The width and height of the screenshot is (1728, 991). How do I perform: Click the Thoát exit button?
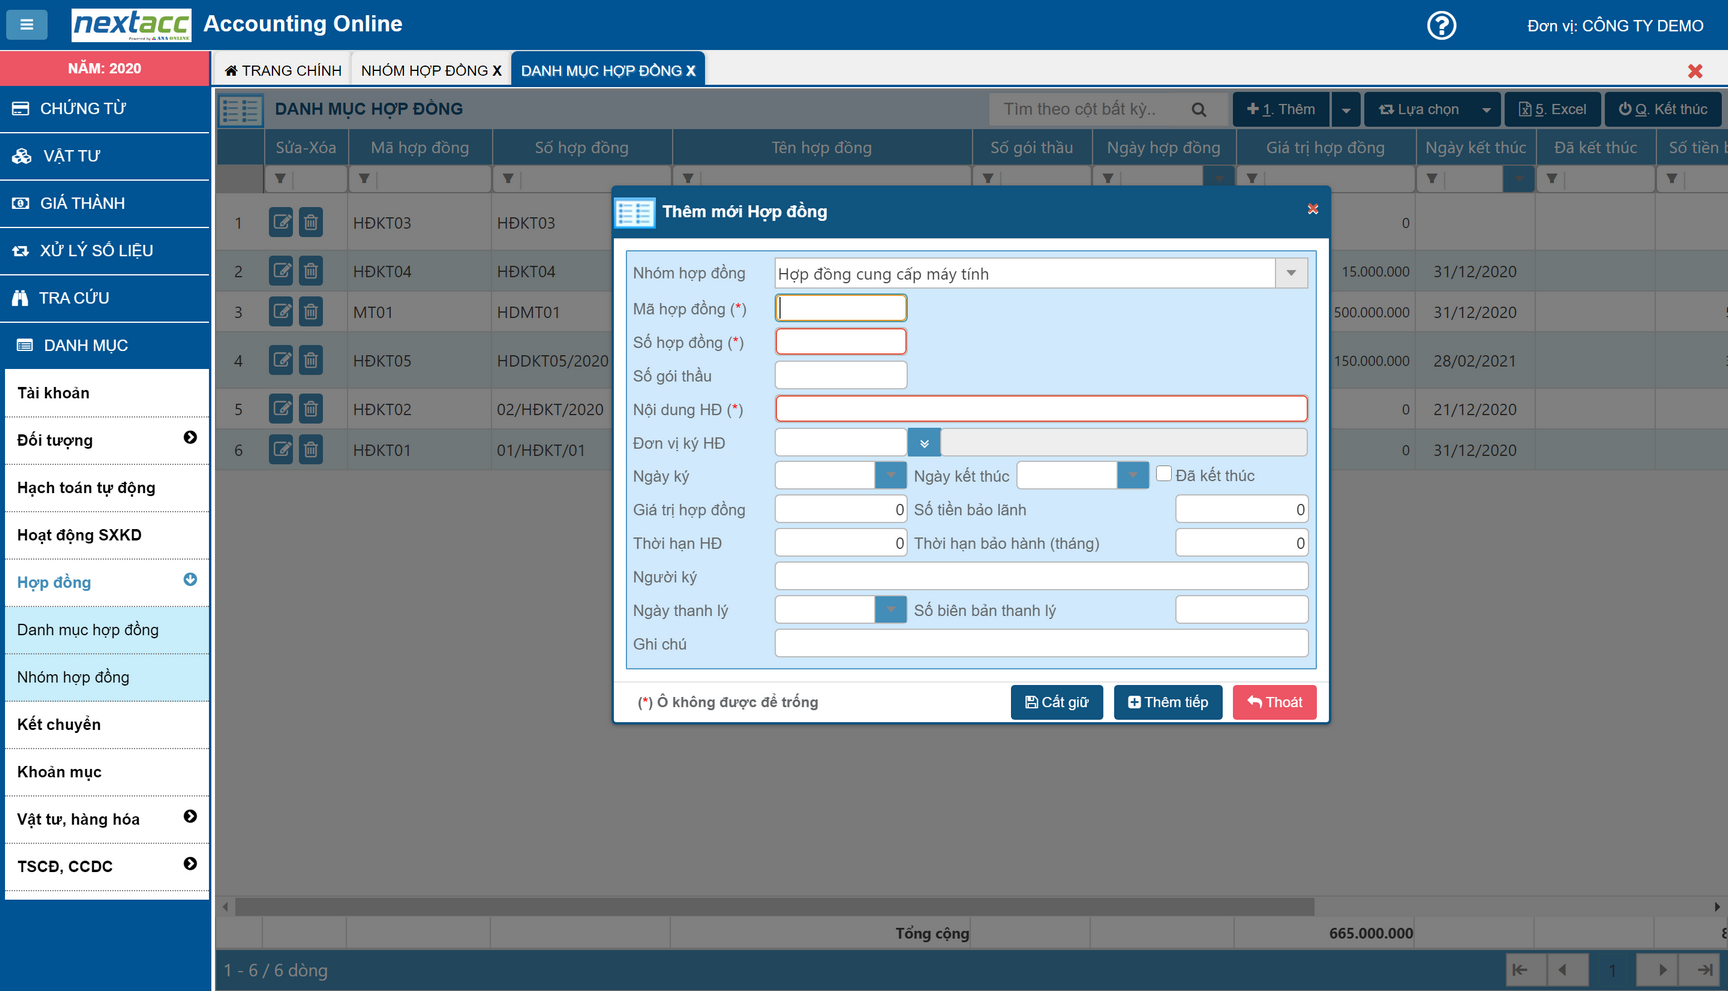pos(1274,702)
